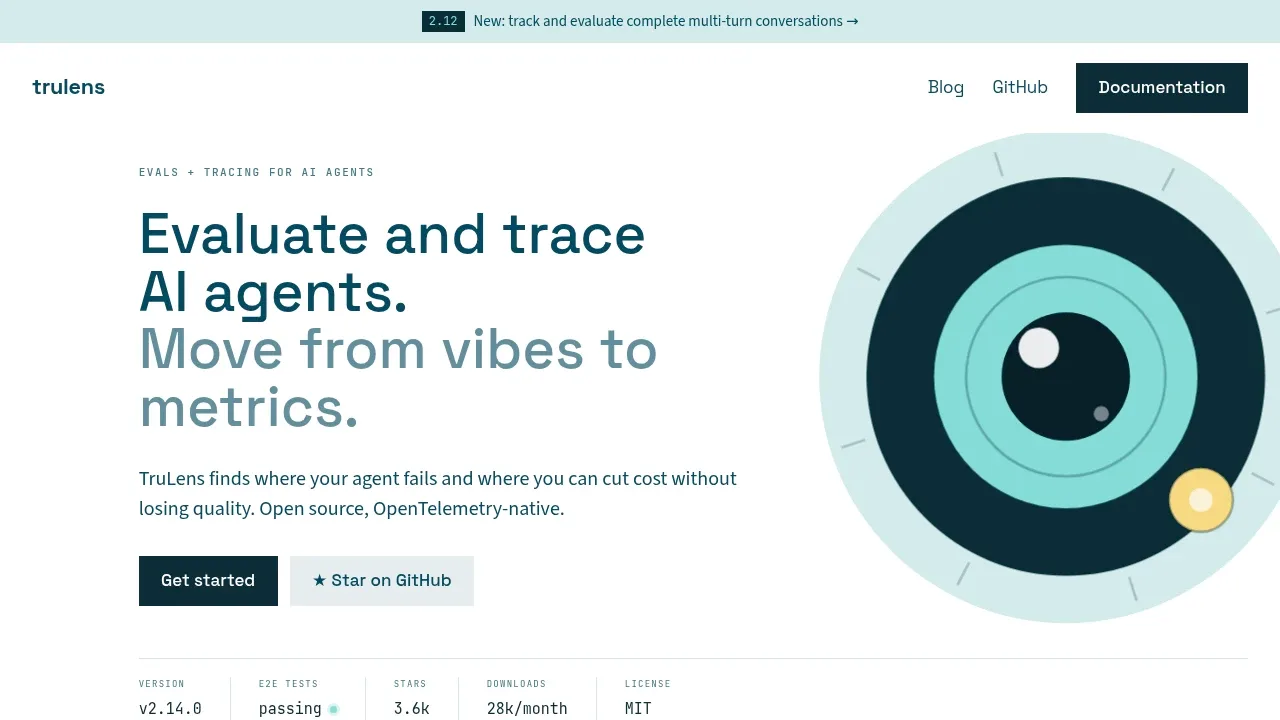Click the E2E tests passing text
Screen dimensions: 1280x720
pos(290,709)
